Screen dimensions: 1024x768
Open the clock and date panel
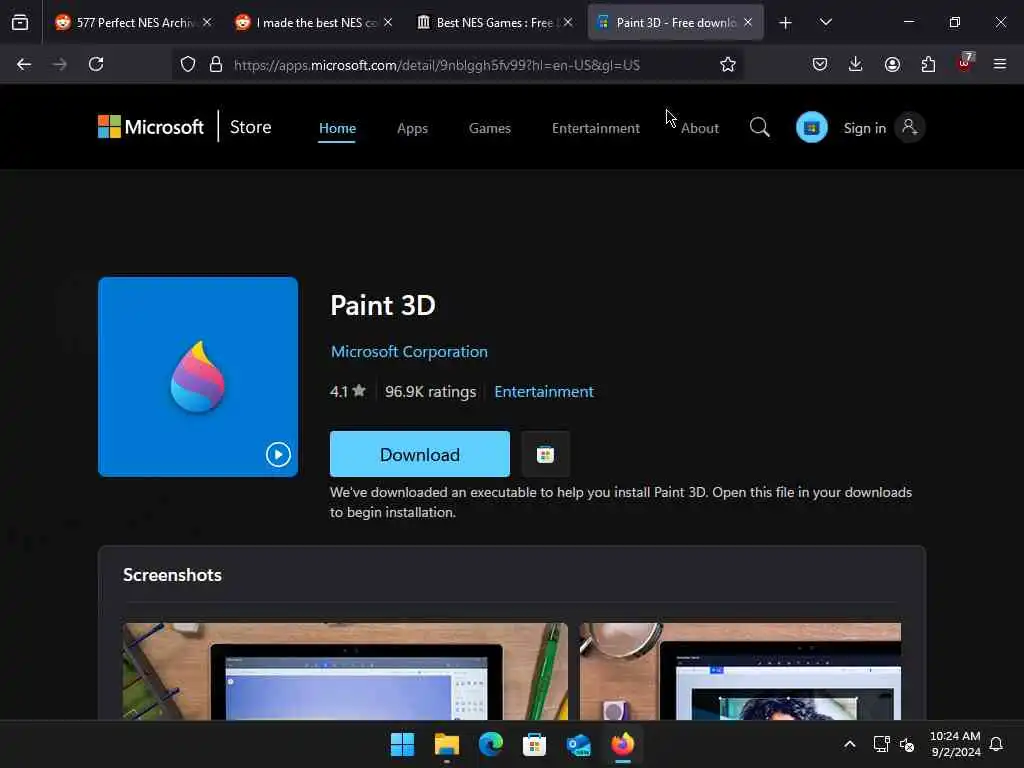pyautogui.click(x=955, y=744)
